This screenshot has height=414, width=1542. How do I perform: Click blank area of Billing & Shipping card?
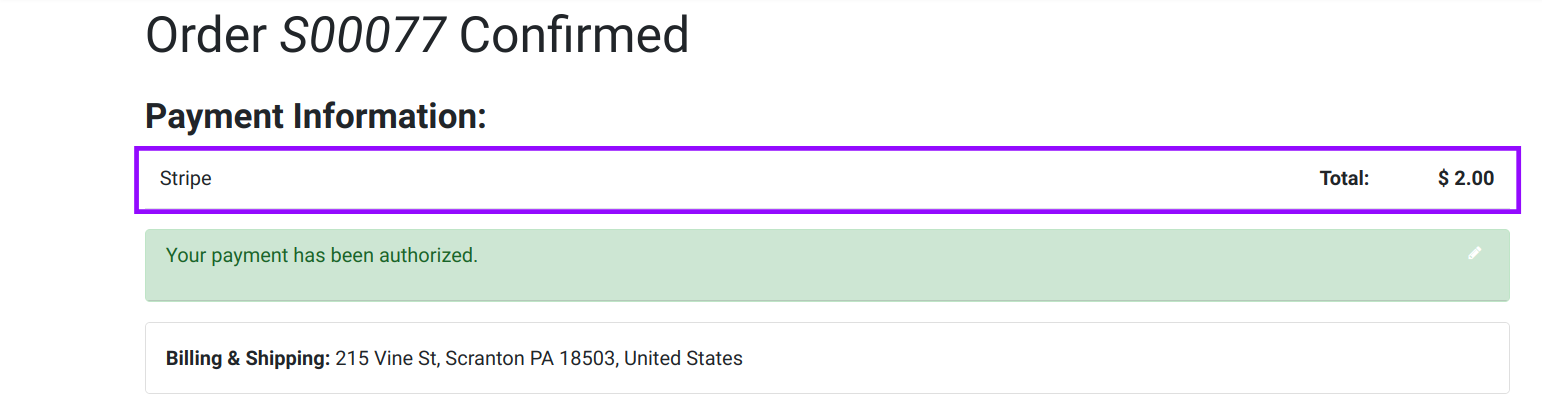1100,358
